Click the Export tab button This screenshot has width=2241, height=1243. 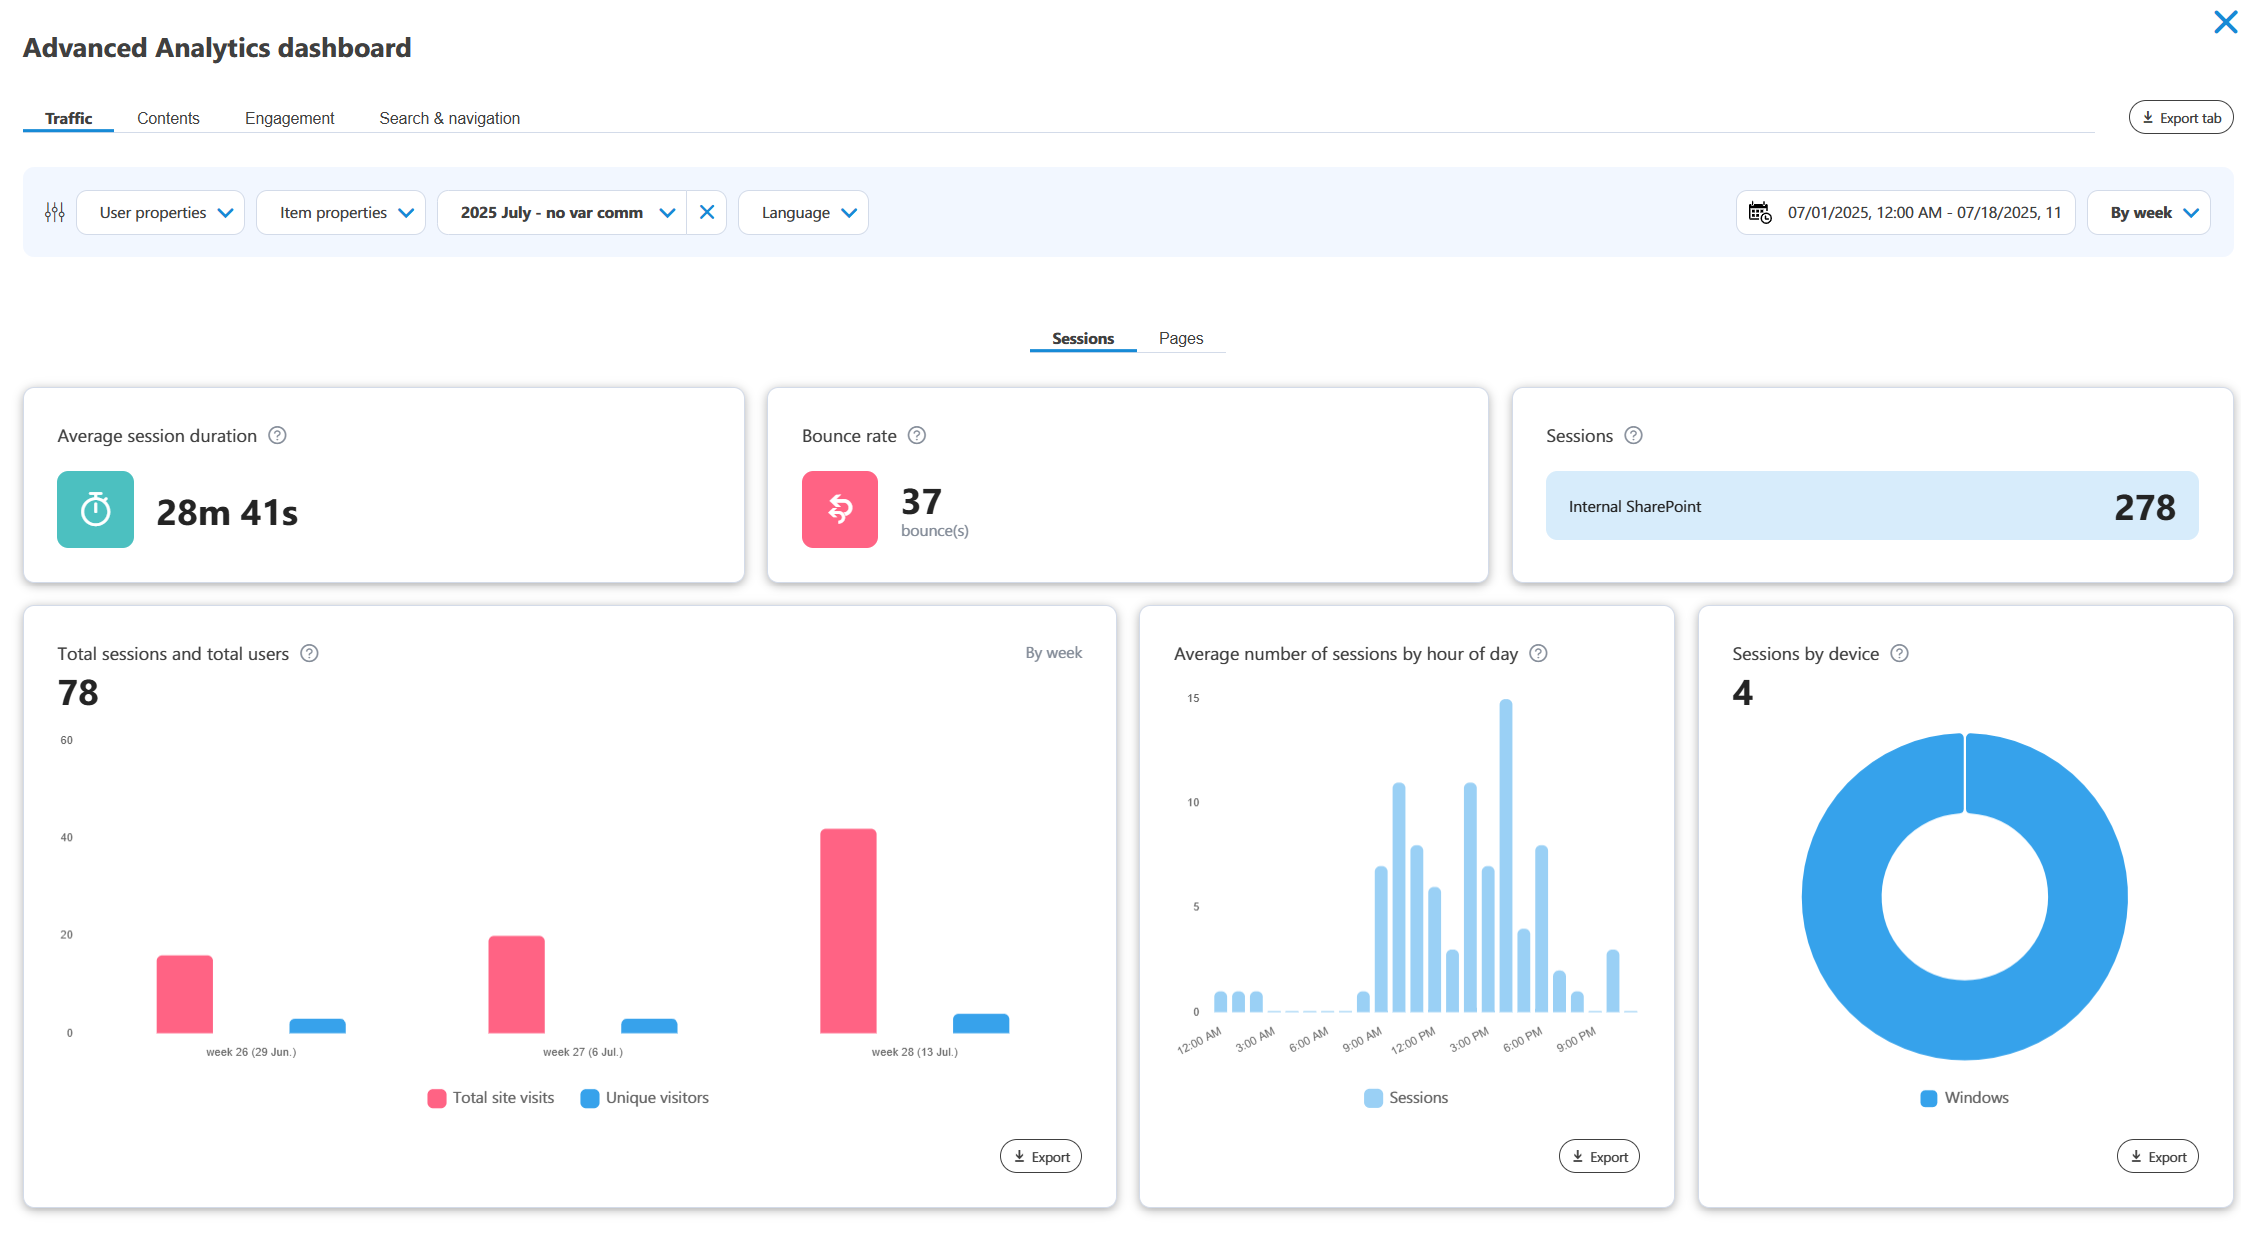[2180, 117]
